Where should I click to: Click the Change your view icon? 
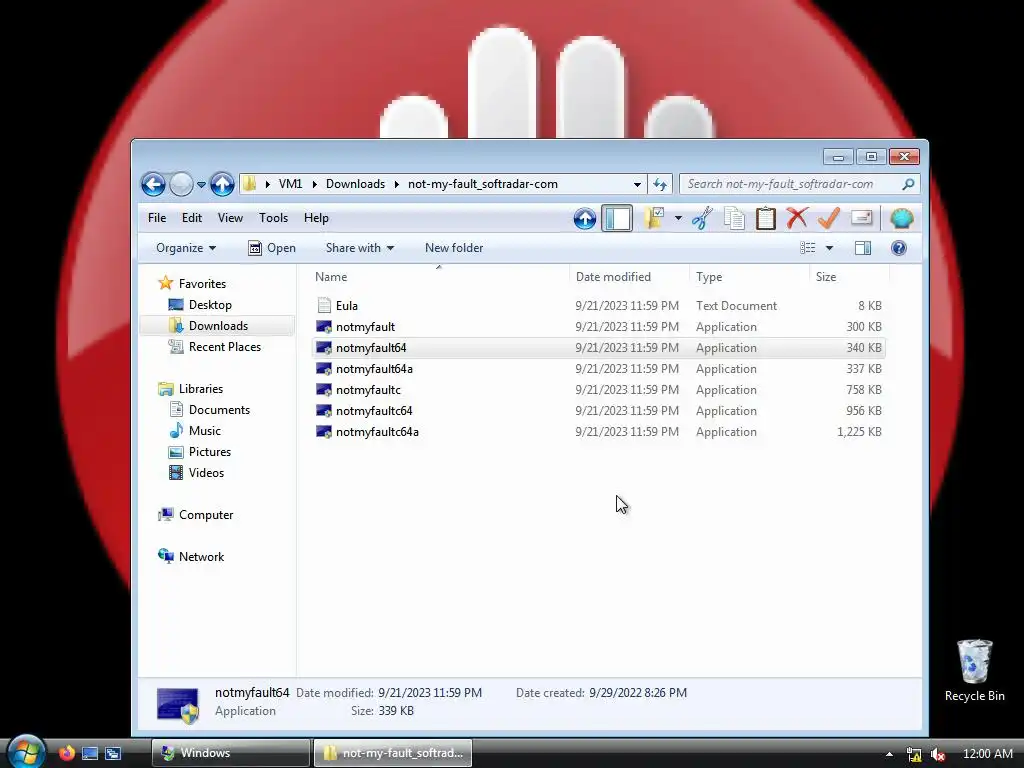tap(808, 248)
